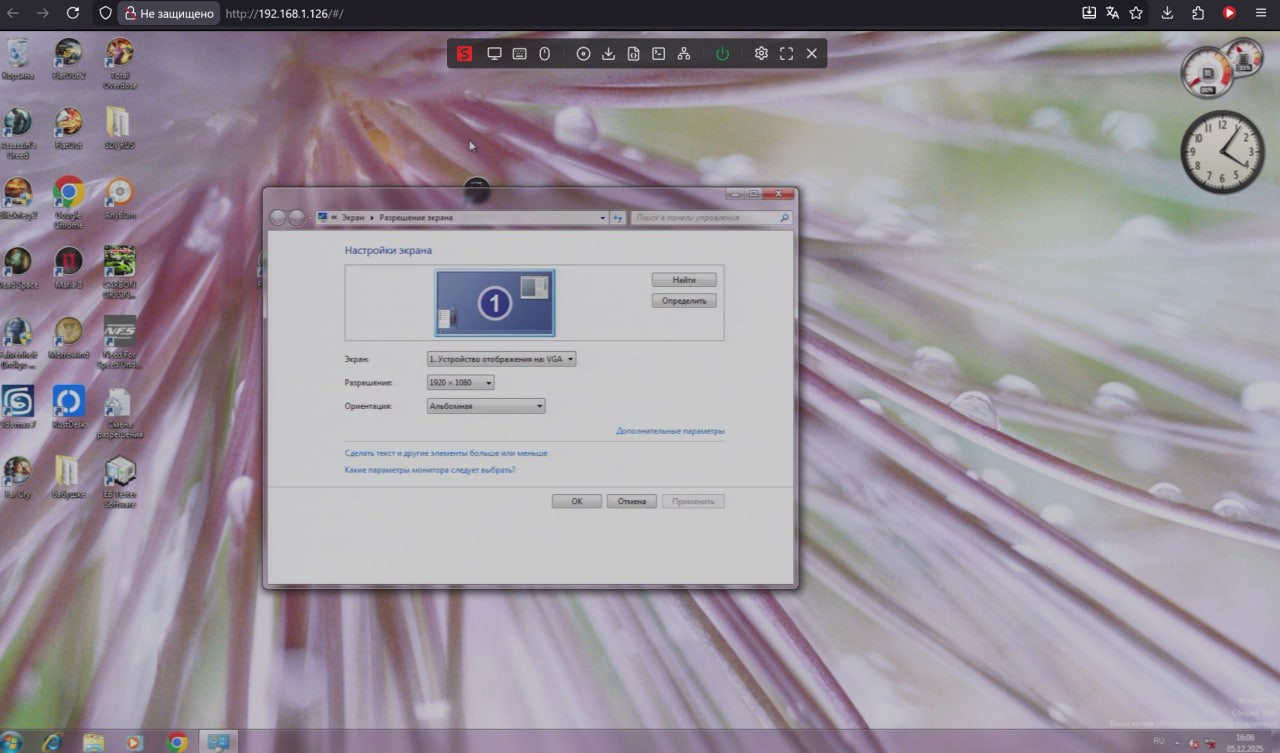Viewport: 1280px width, 753px height.
Task: Launch Chrome from the Windows taskbar
Action: coord(177,742)
